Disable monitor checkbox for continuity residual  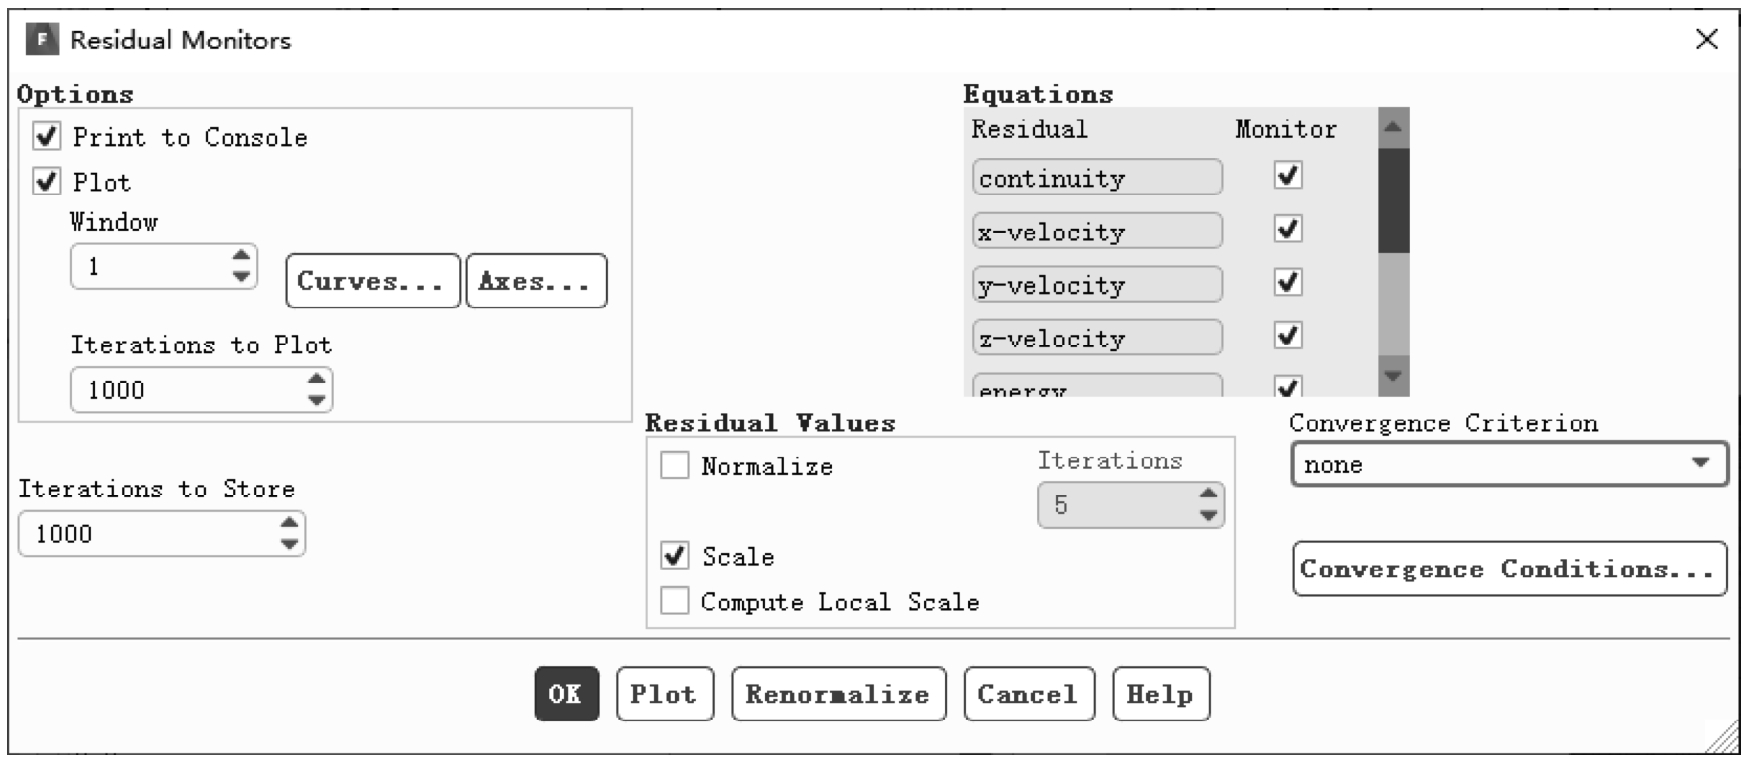[1288, 176]
